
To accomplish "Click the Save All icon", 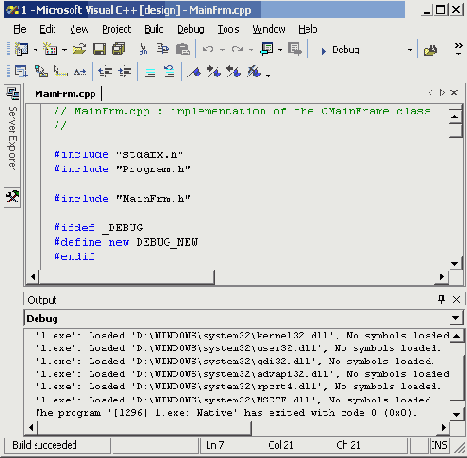I will (x=118, y=49).
